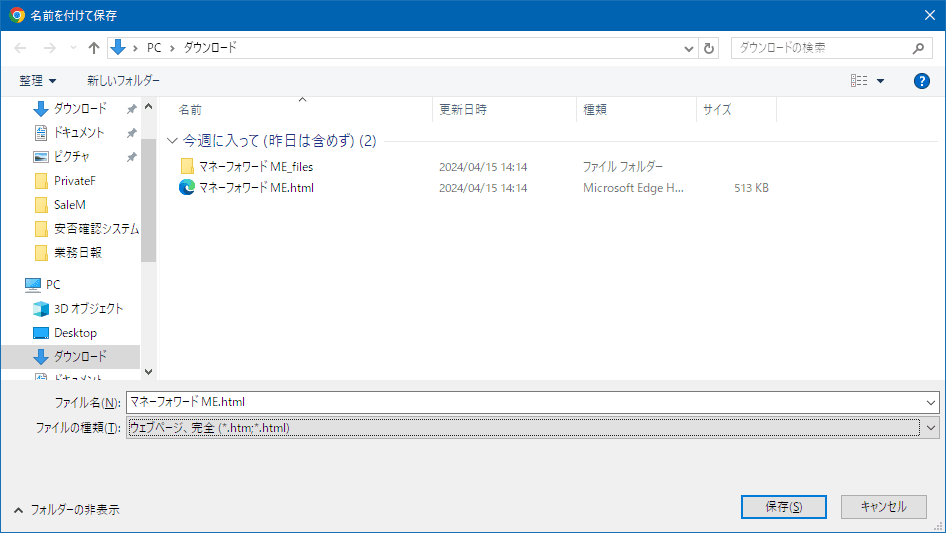Expand the view options dropdown arrow
The width and height of the screenshot is (946, 533).
pos(881,81)
